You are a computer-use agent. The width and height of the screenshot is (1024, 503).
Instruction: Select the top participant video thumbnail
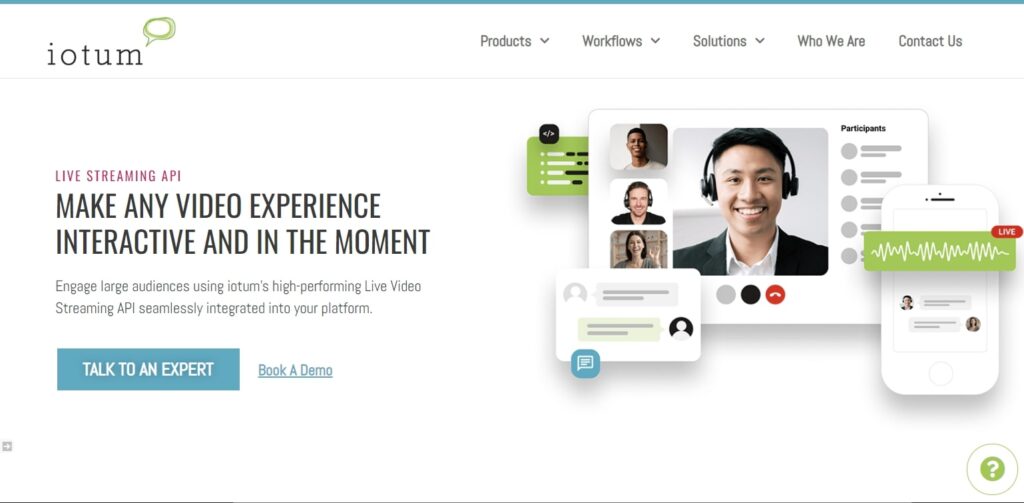[x=639, y=147]
